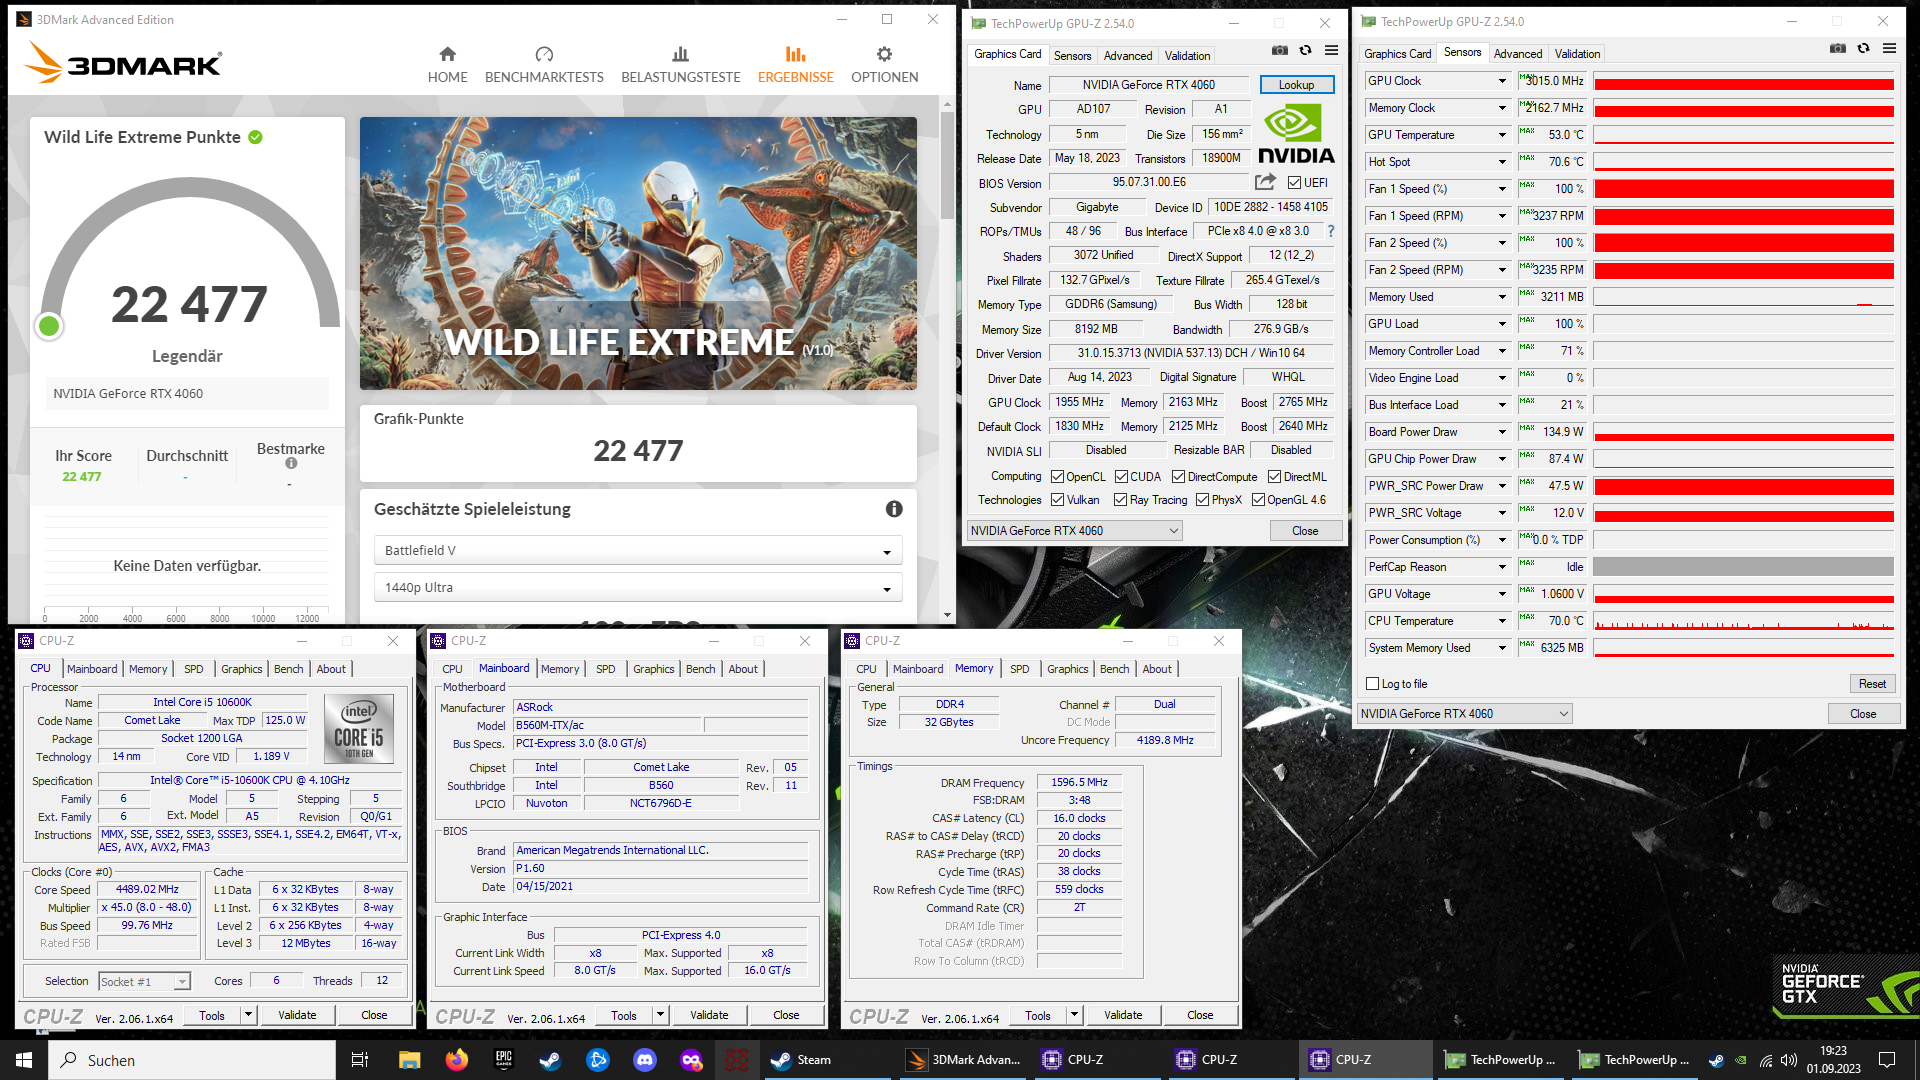
Task: Click the 3DMark vertical scrollbar down arrow
Action: click(947, 616)
